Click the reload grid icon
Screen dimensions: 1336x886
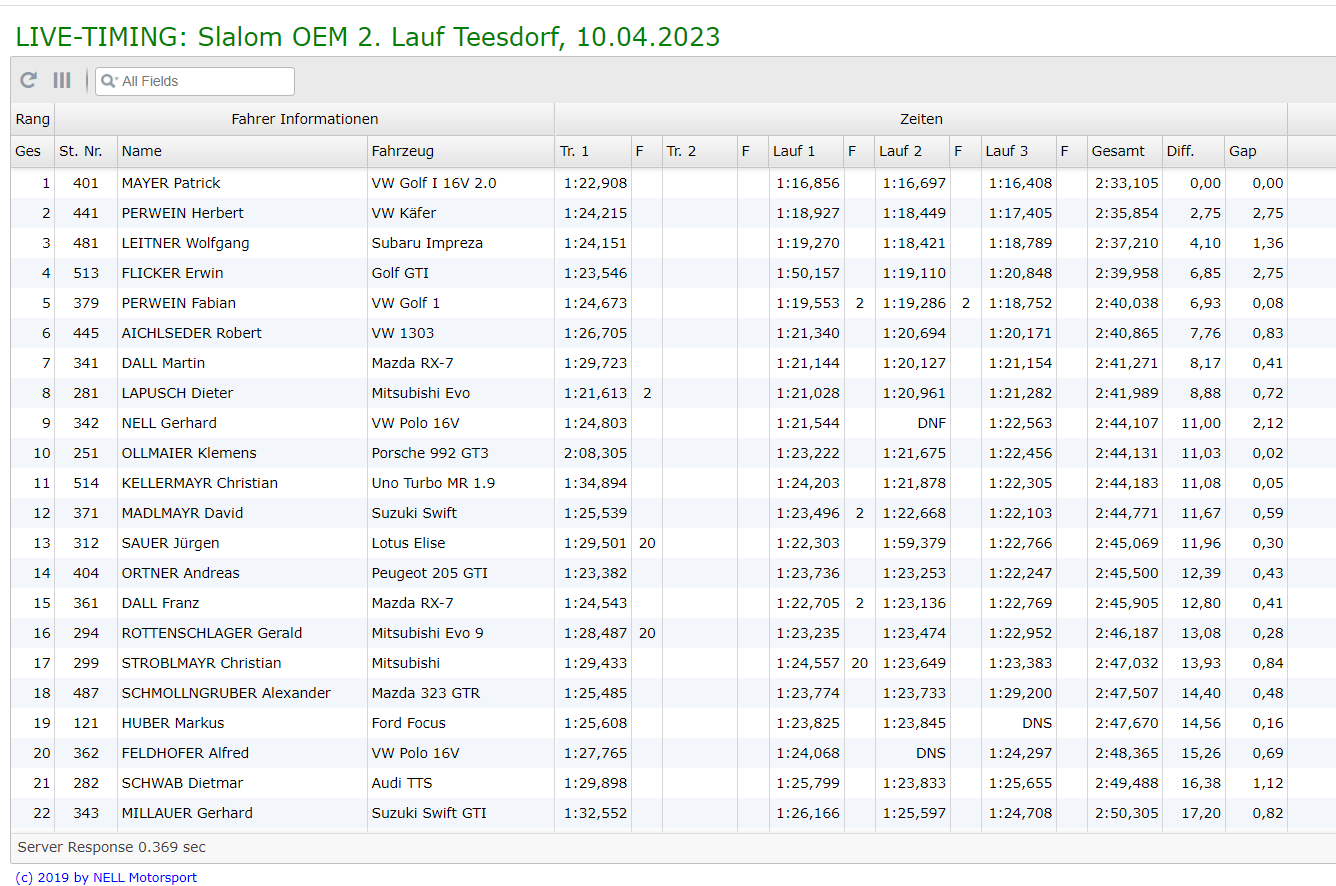click(x=29, y=81)
